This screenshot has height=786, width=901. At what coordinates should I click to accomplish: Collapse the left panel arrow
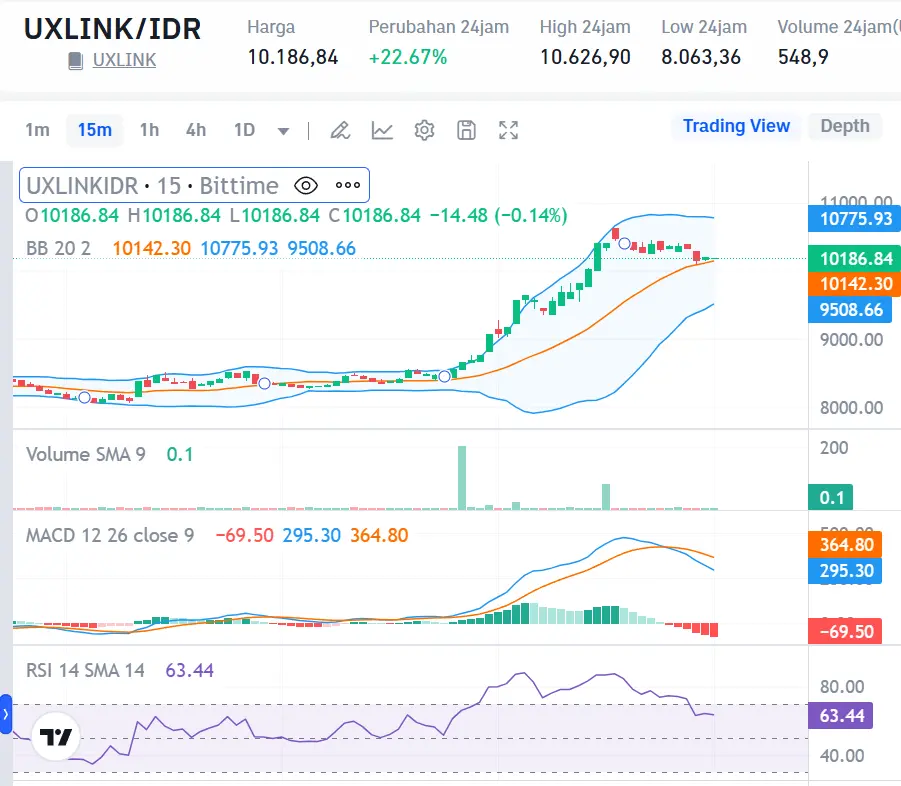(x=6, y=715)
